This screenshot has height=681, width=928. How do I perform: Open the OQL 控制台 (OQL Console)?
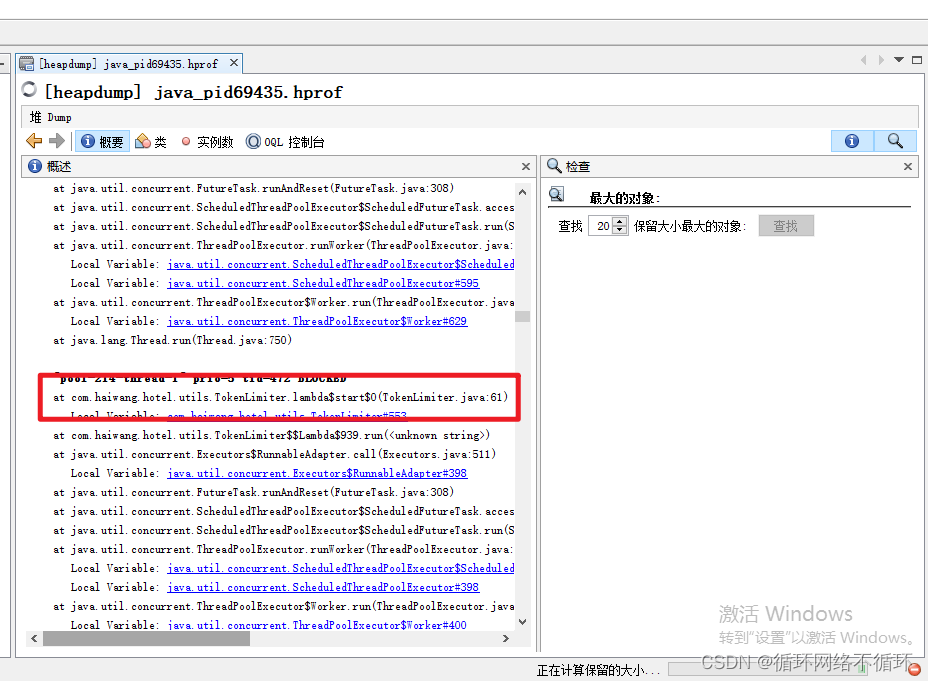click(285, 141)
